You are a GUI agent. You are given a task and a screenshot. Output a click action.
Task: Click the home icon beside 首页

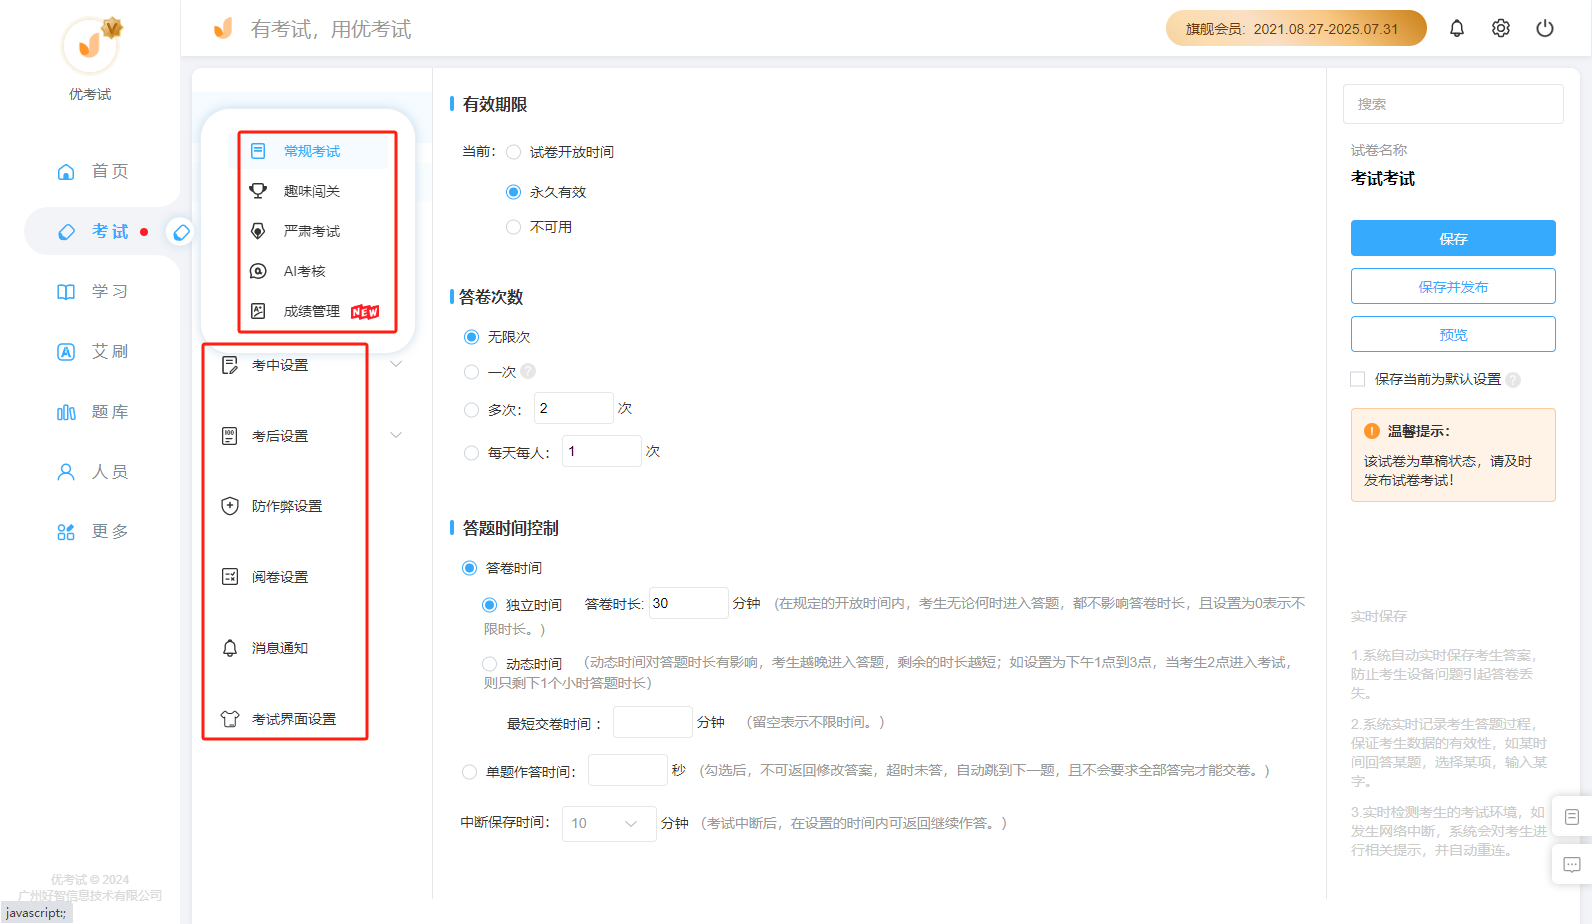[66, 172]
